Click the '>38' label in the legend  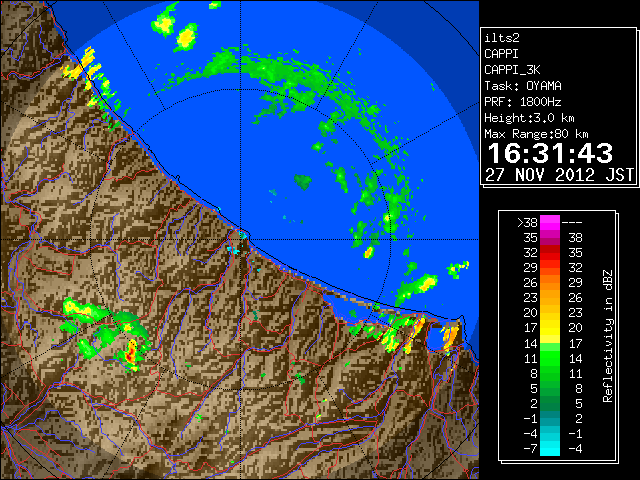click(x=527, y=222)
